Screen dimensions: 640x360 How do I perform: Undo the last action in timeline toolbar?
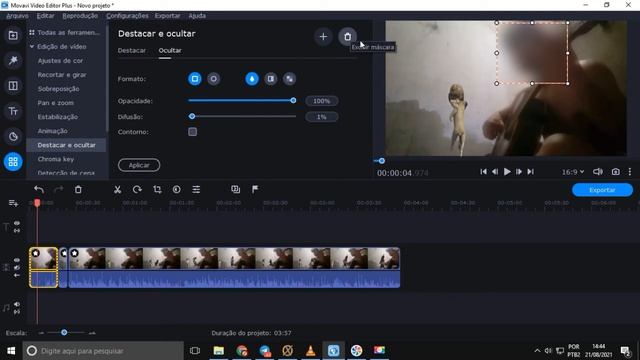tap(39, 189)
